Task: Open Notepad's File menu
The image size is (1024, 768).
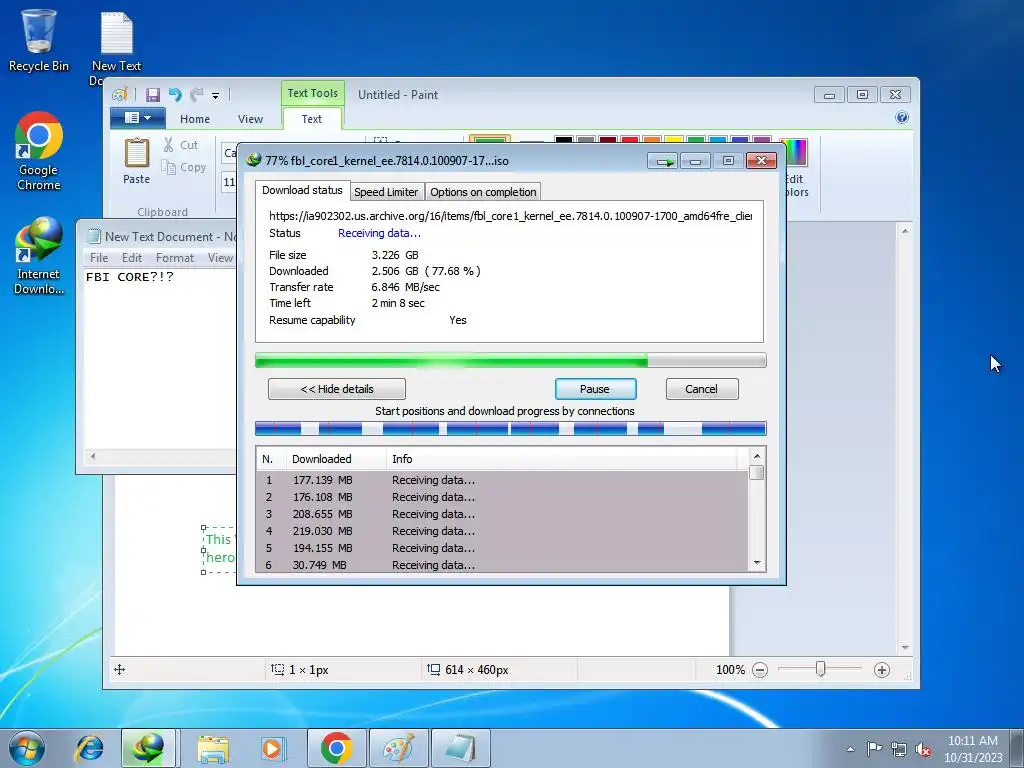Action: pyautogui.click(x=99, y=258)
